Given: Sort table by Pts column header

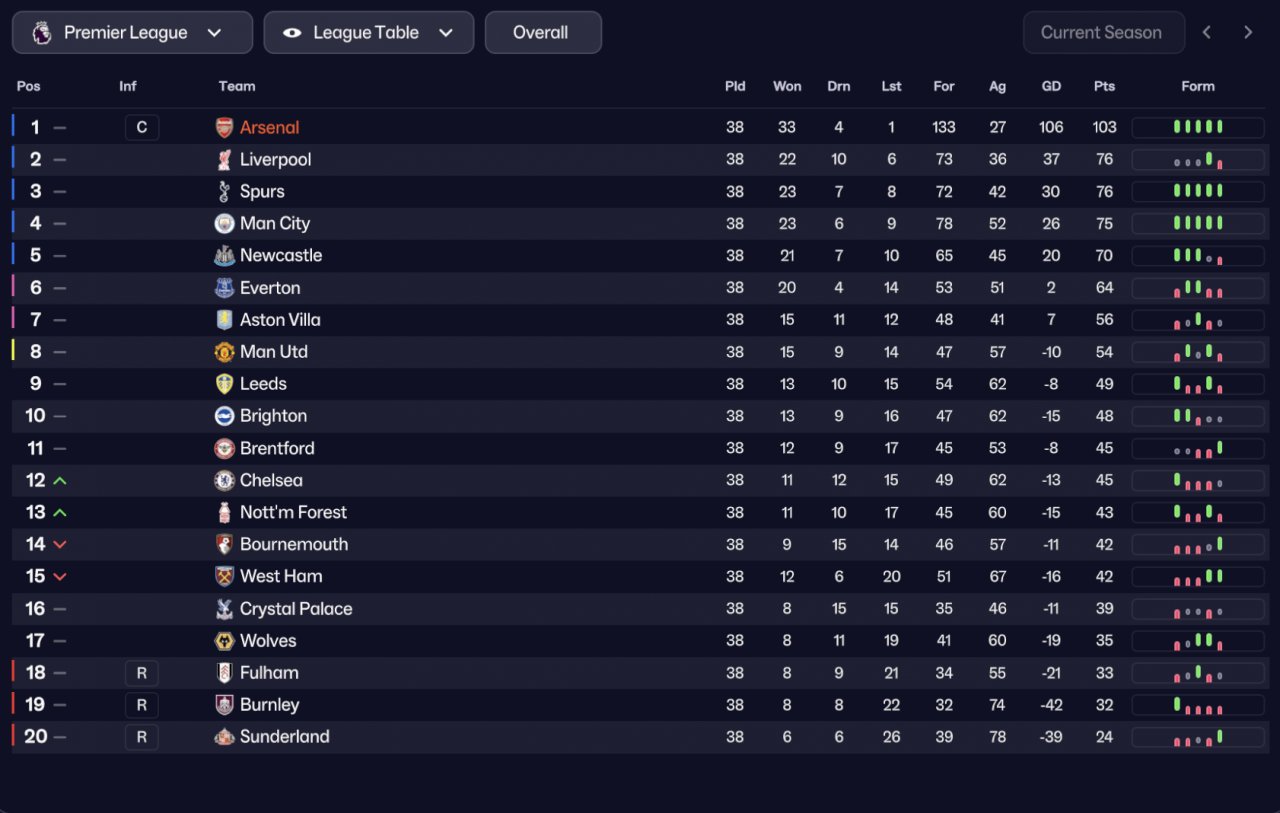Looking at the screenshot, I should [x=1104, y=86].
